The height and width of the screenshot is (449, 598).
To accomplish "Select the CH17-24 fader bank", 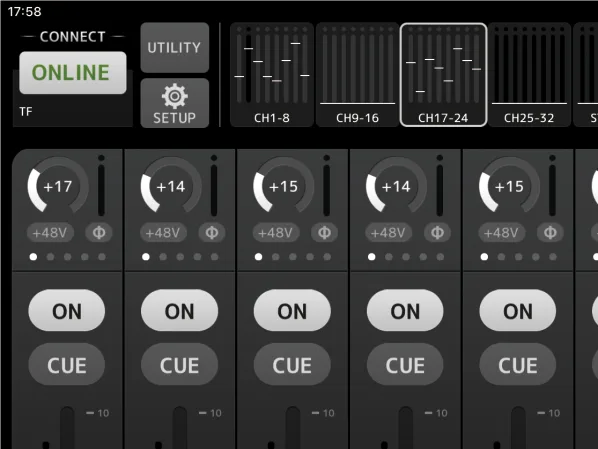I will [x=443, y=75].
